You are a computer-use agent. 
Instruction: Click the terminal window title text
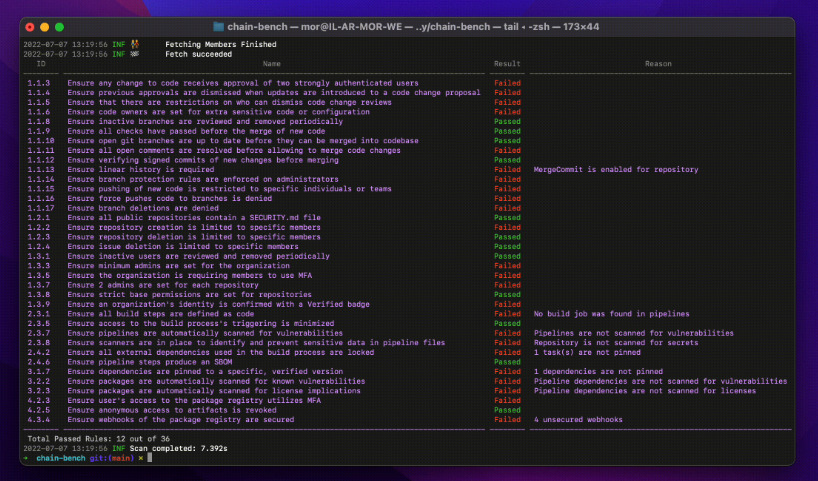[413, 27]
